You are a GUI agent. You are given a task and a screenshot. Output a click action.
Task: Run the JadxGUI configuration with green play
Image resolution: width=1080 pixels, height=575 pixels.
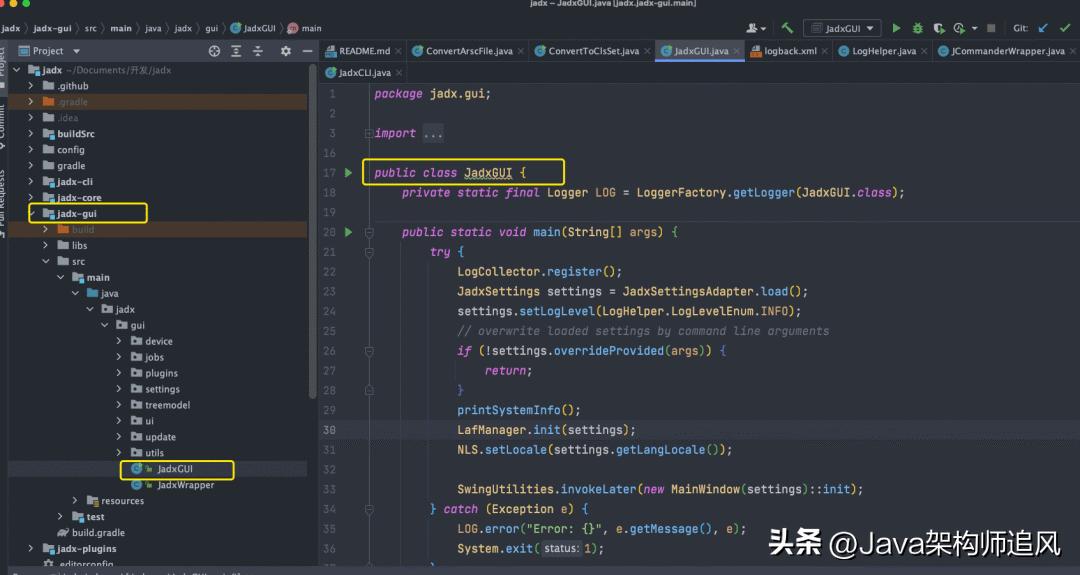(x=896, y=28)
